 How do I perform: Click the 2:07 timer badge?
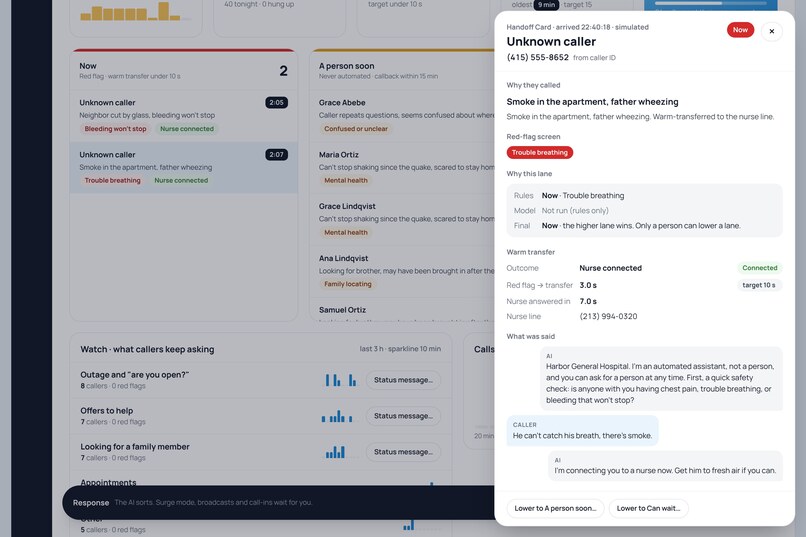pyautogui.click(x=277, y=154)
